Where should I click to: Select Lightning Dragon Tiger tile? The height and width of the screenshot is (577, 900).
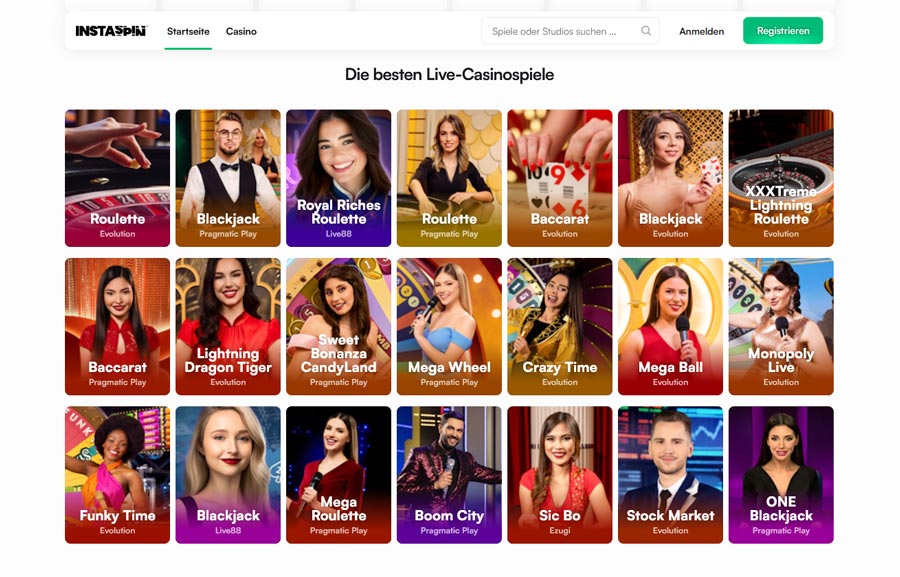(x=228, y=326)
